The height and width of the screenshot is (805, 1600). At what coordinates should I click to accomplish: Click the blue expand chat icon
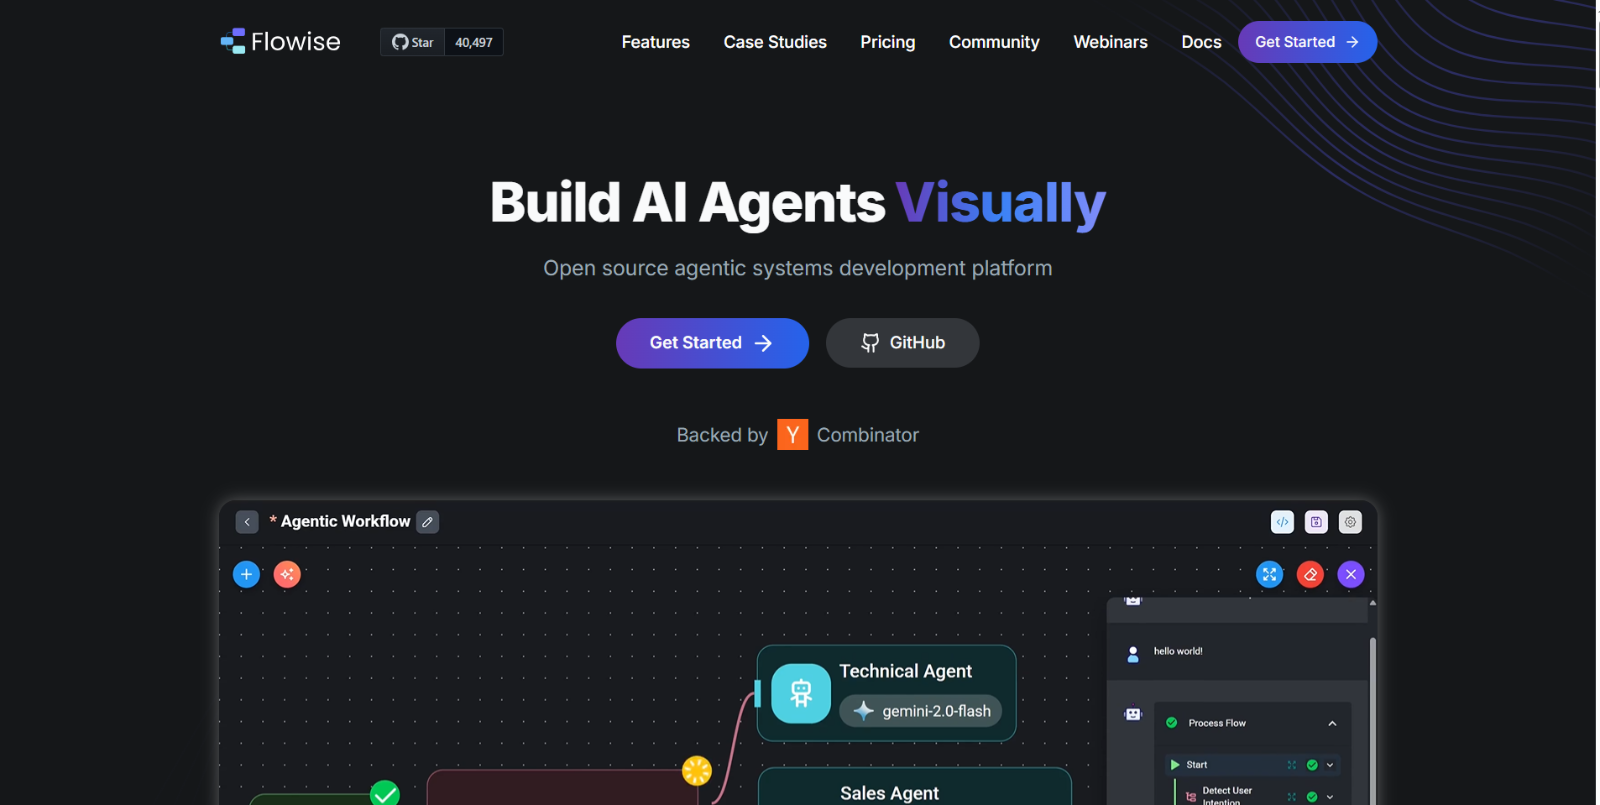(1269, 574)
